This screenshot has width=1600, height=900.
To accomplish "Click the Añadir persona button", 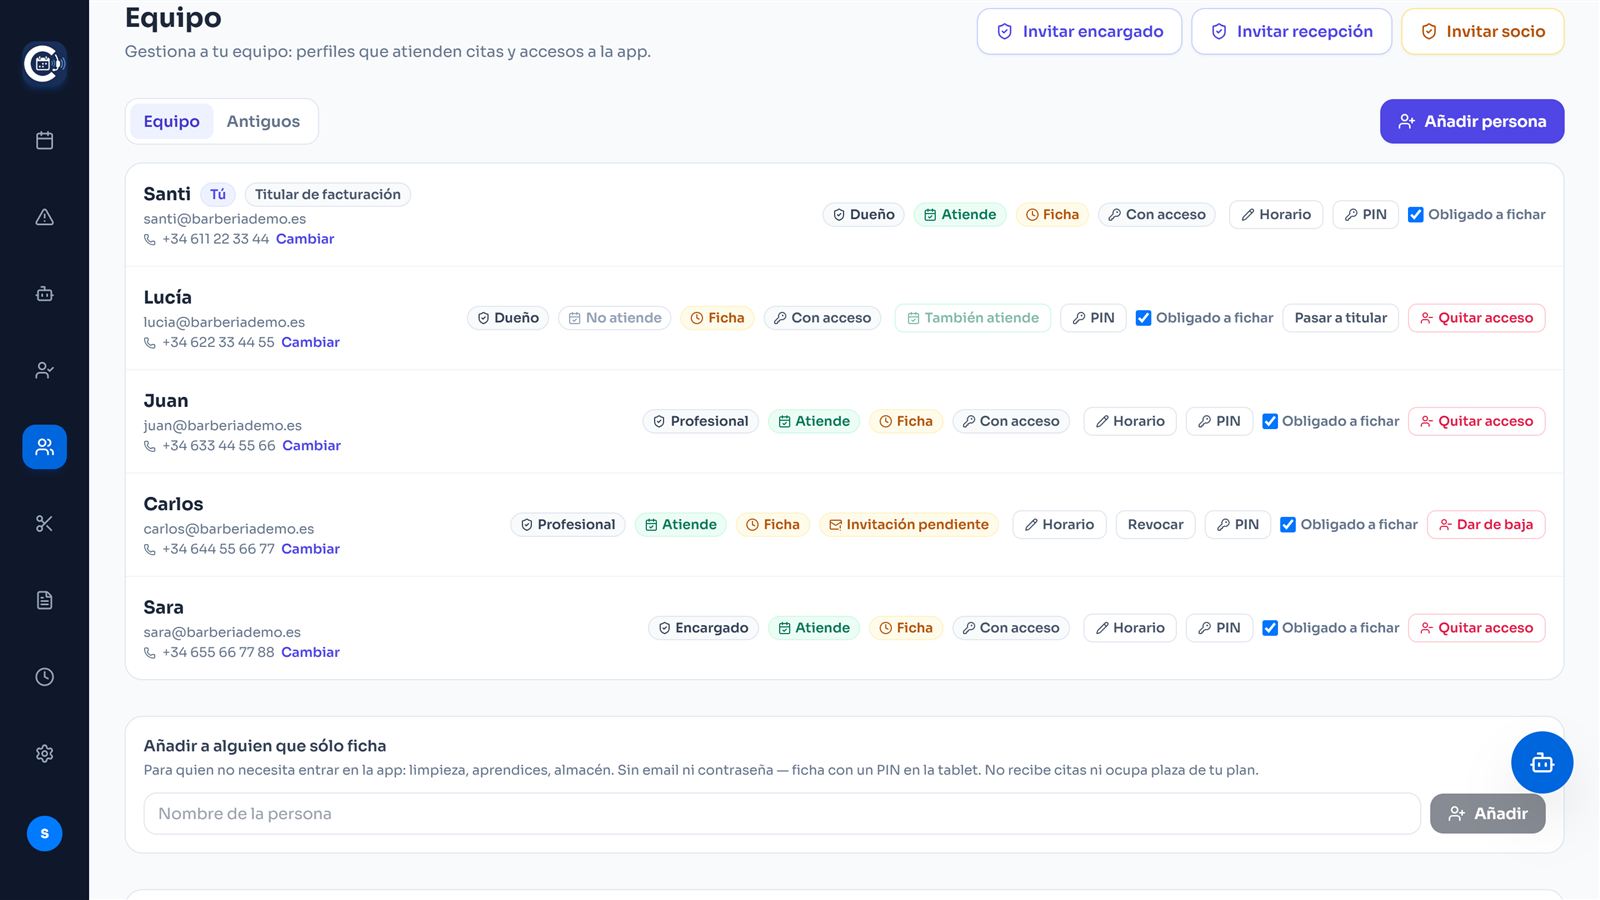I will click(1471, 121).
